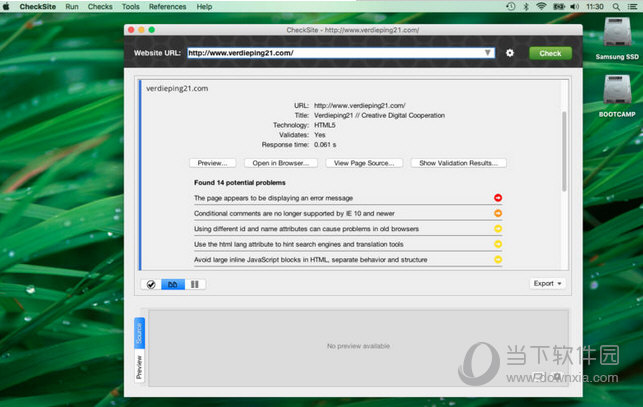The height and width of the screenshot is (407, 643).
Task: Select 'Use the html lang attribute' row
Action: click(x=348, y=244)
